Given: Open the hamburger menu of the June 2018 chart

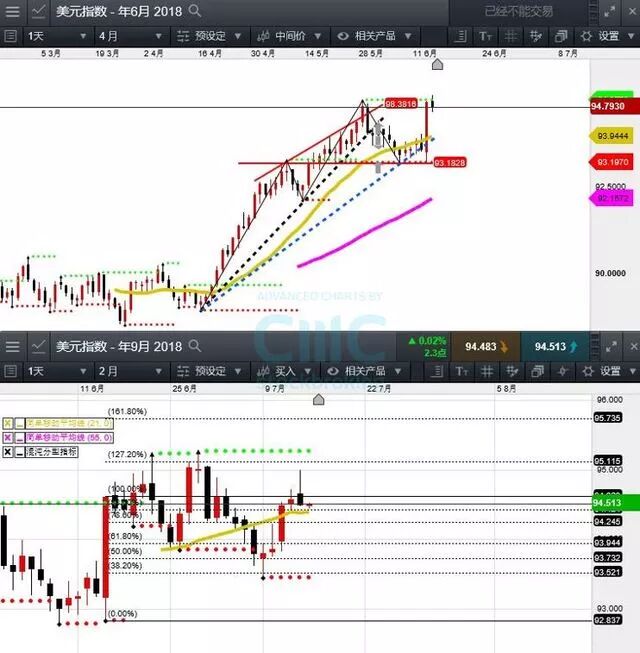Looking at the screenshot, I should (x=12, y=11).
